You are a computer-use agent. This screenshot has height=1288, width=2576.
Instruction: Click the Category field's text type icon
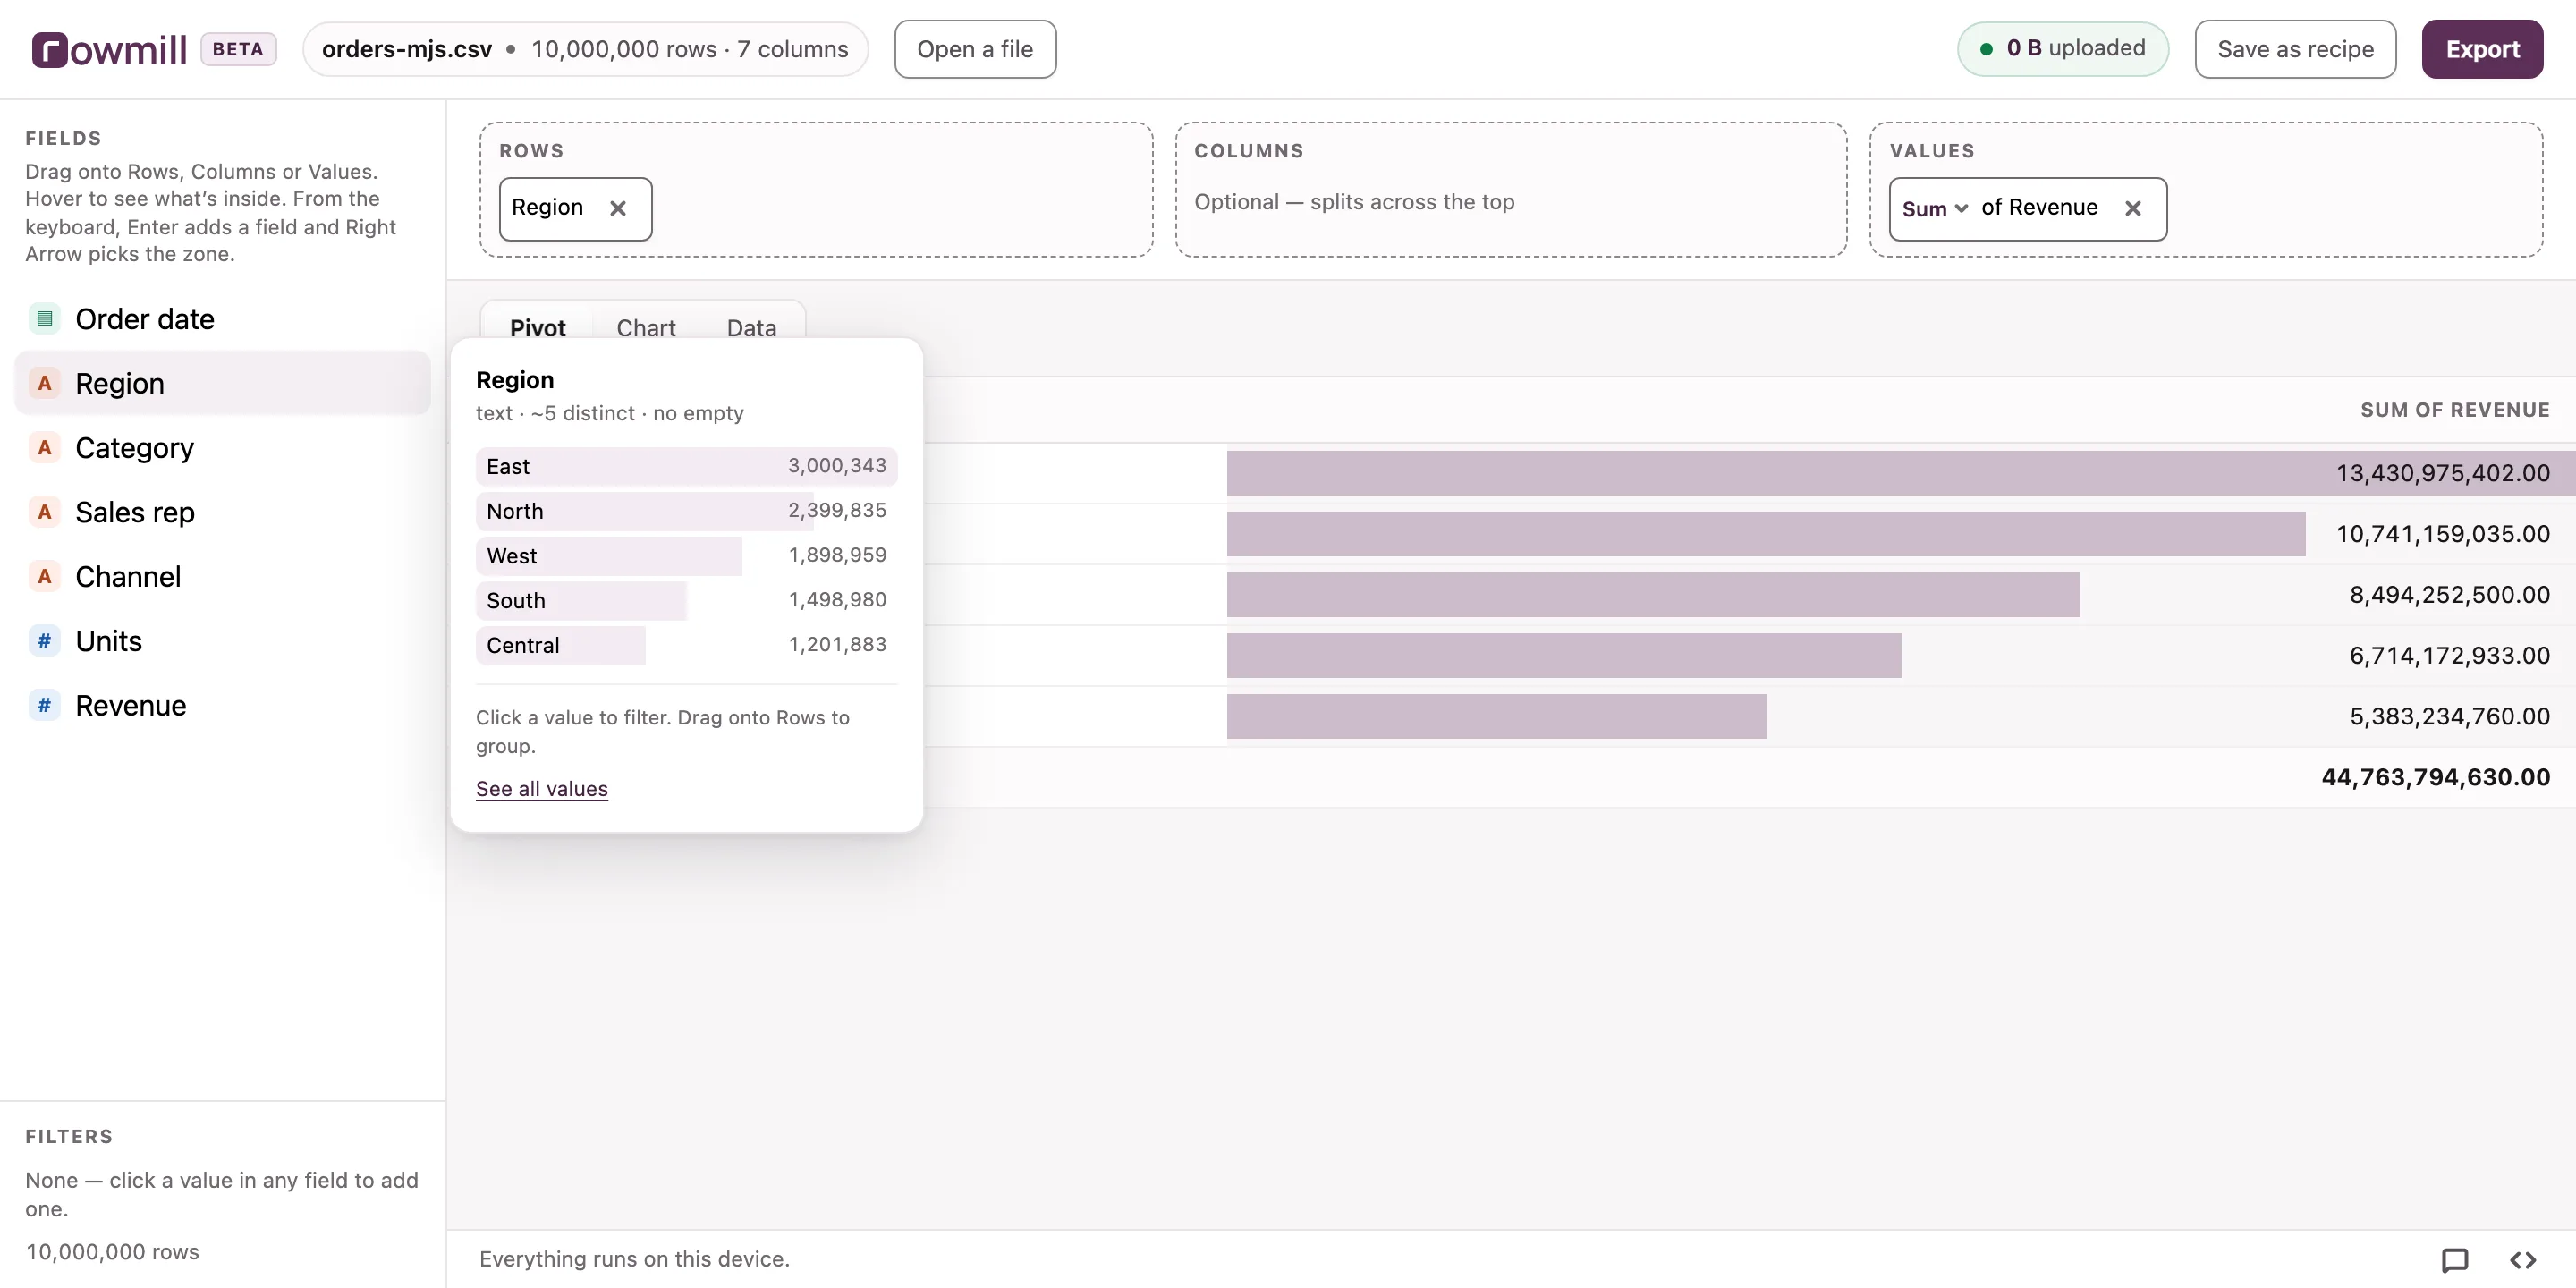point(44,448)
